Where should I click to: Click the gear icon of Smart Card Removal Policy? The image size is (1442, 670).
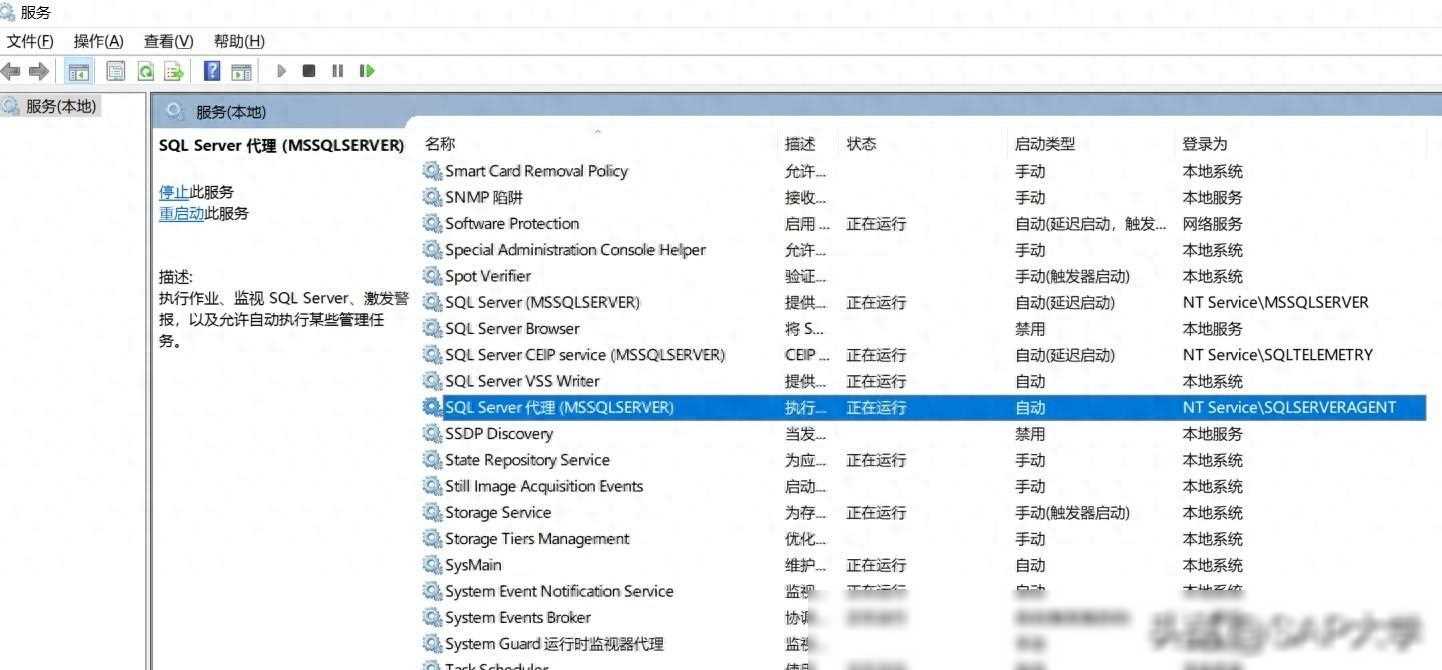click(432, 171)
